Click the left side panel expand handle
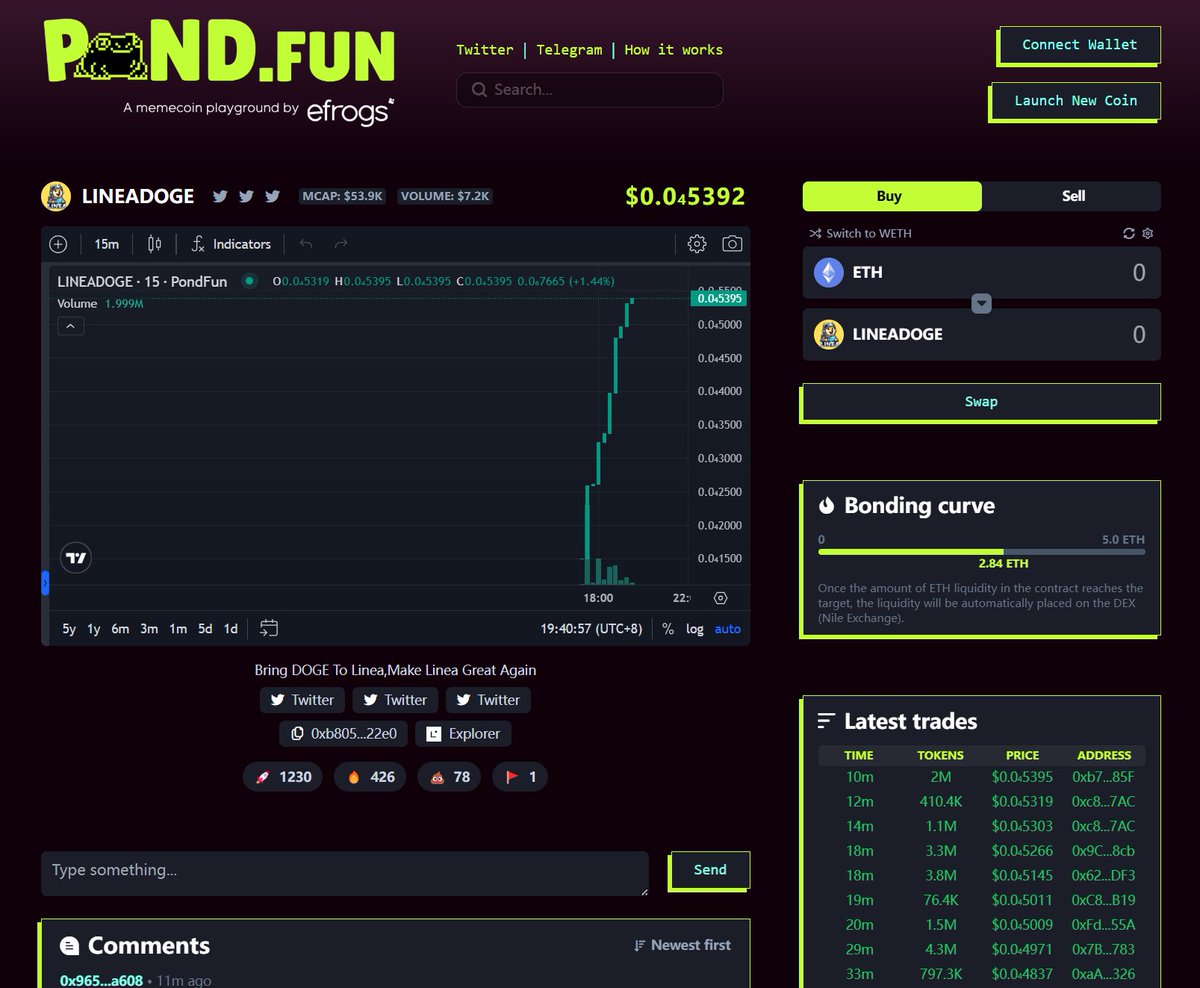The height and width of the screenshot is (988, 1200). pos(45,583)
